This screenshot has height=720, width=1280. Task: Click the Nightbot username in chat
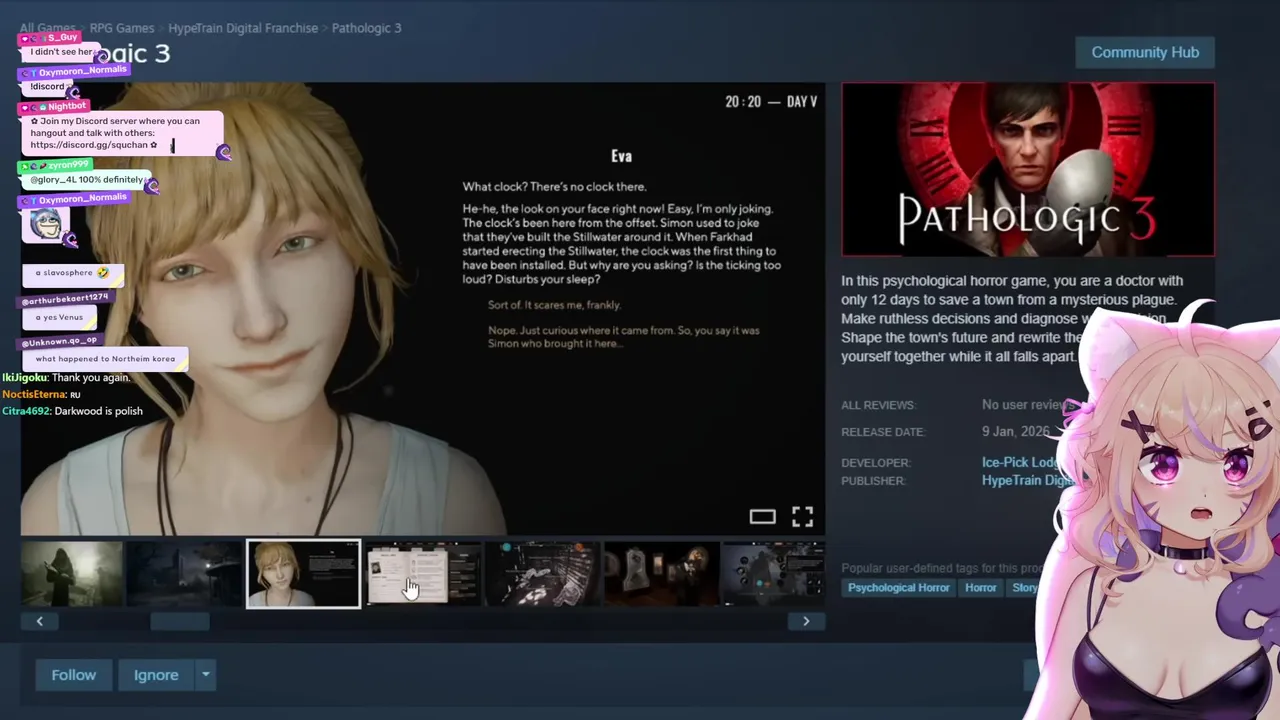67,106
